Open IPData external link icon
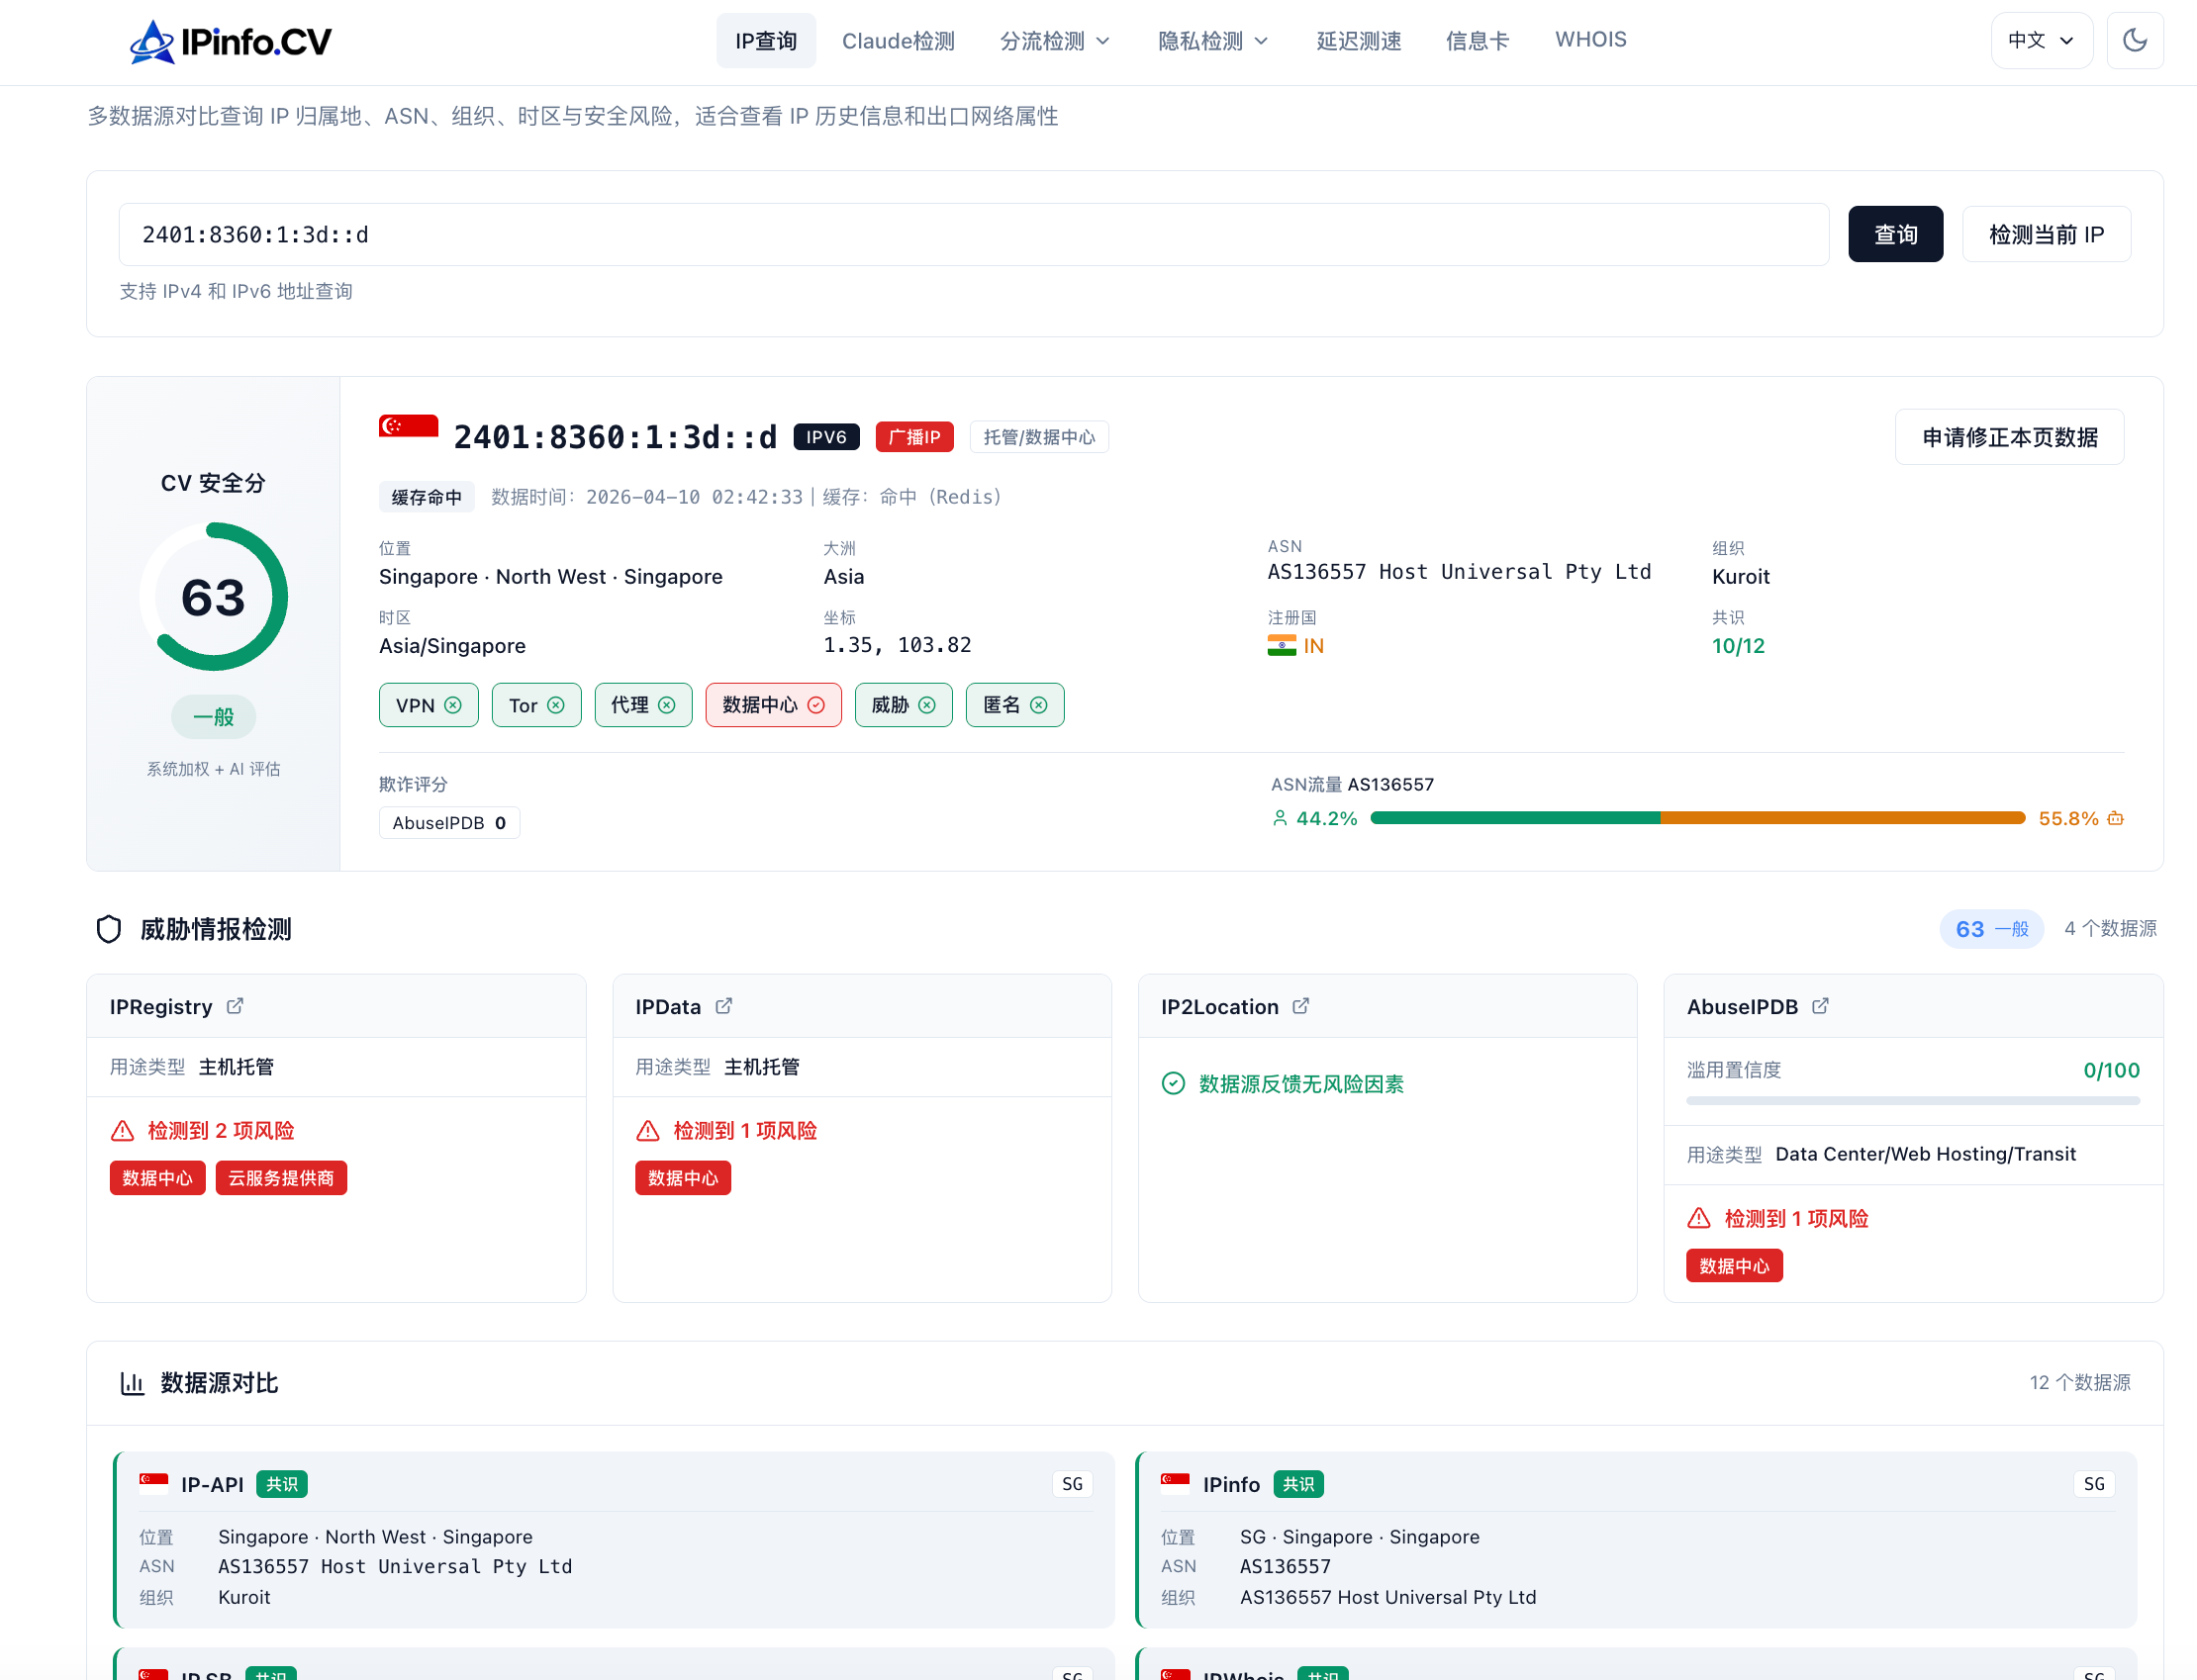Viewport: 2197px width, 1680px height. pyautogui.click(x=724, y=1006)
